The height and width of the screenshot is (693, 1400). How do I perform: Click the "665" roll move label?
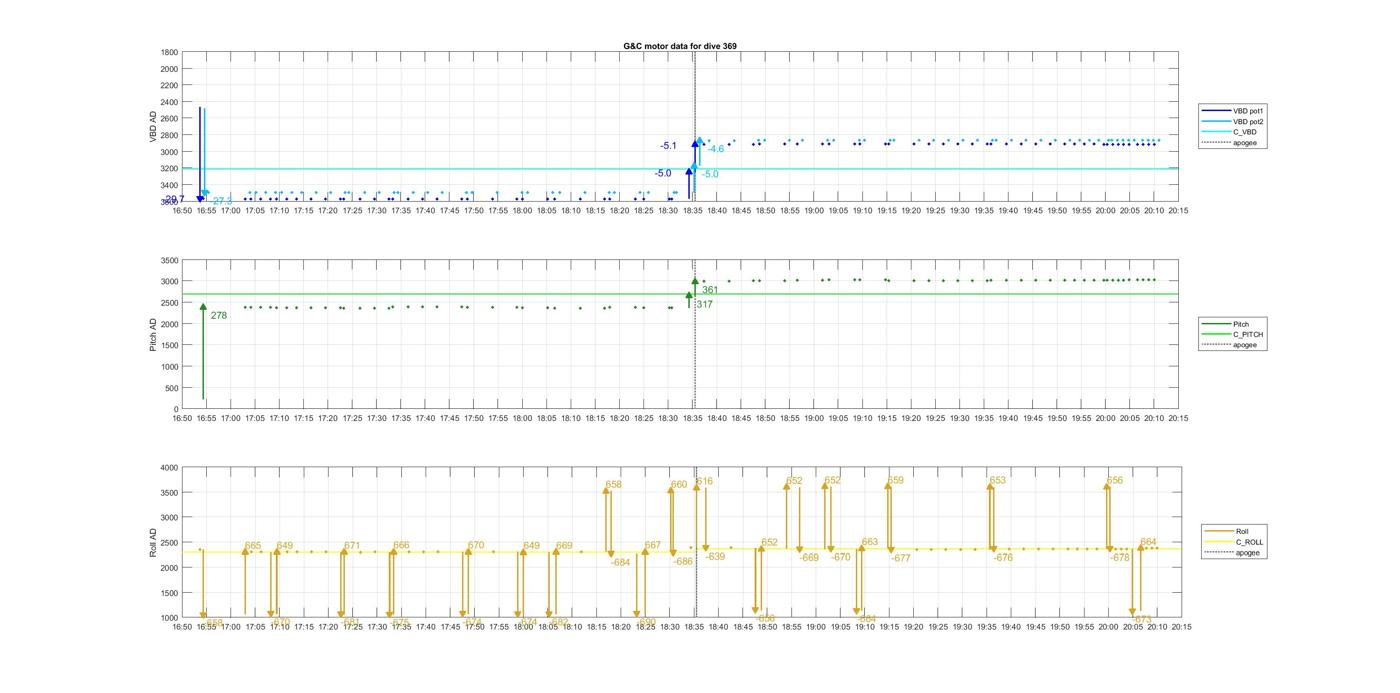pyautogui.click(x=253, y=546)
